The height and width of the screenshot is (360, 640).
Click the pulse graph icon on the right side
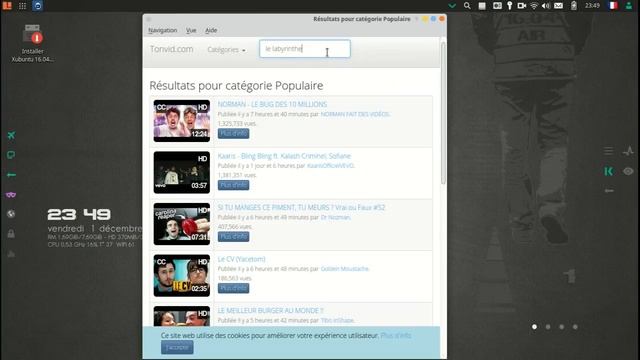tap(628, 151)
